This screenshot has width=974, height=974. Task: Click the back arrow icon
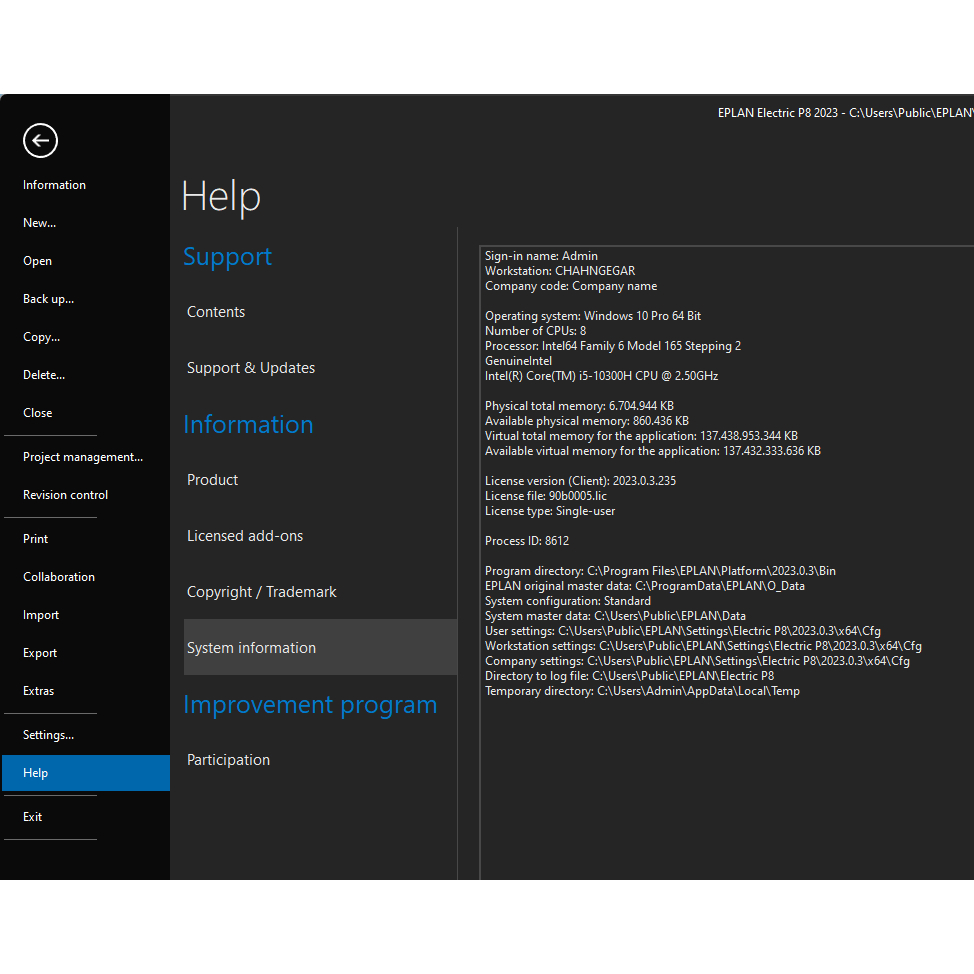pos(41,141)
